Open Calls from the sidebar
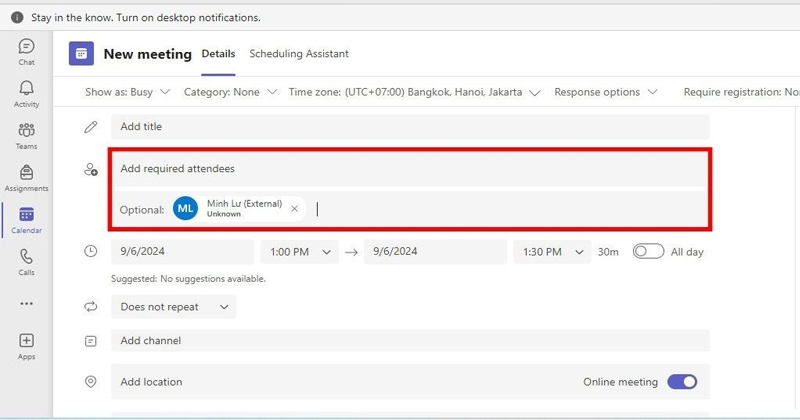The width and height of the screenshot is (800, 420). 27,262
